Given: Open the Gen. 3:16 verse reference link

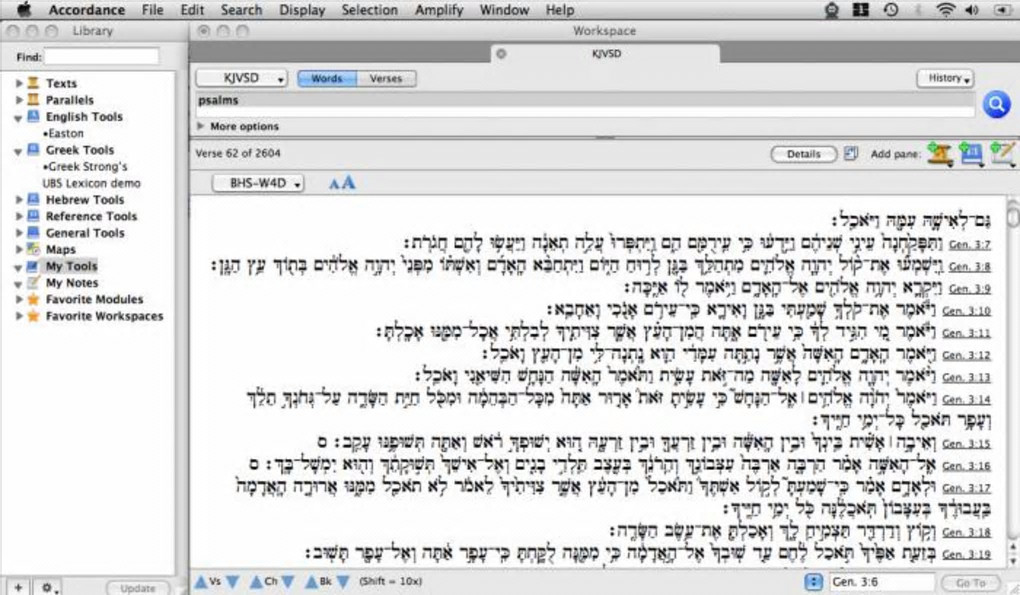Looking at the screenshot, I should (x=966, y=466).
